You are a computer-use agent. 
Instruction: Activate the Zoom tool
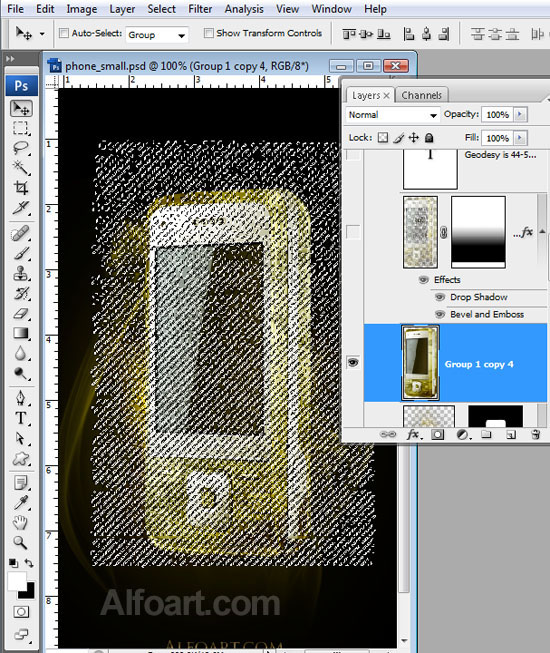20,542
